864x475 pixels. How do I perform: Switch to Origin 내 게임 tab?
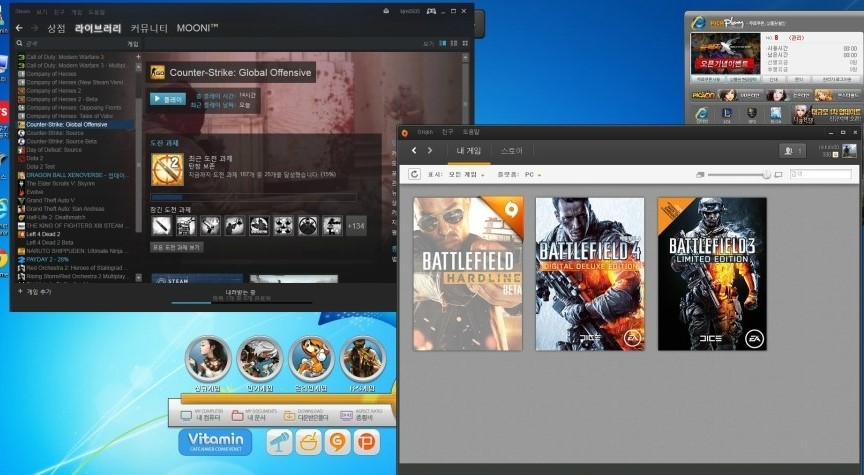coord(469,150)
